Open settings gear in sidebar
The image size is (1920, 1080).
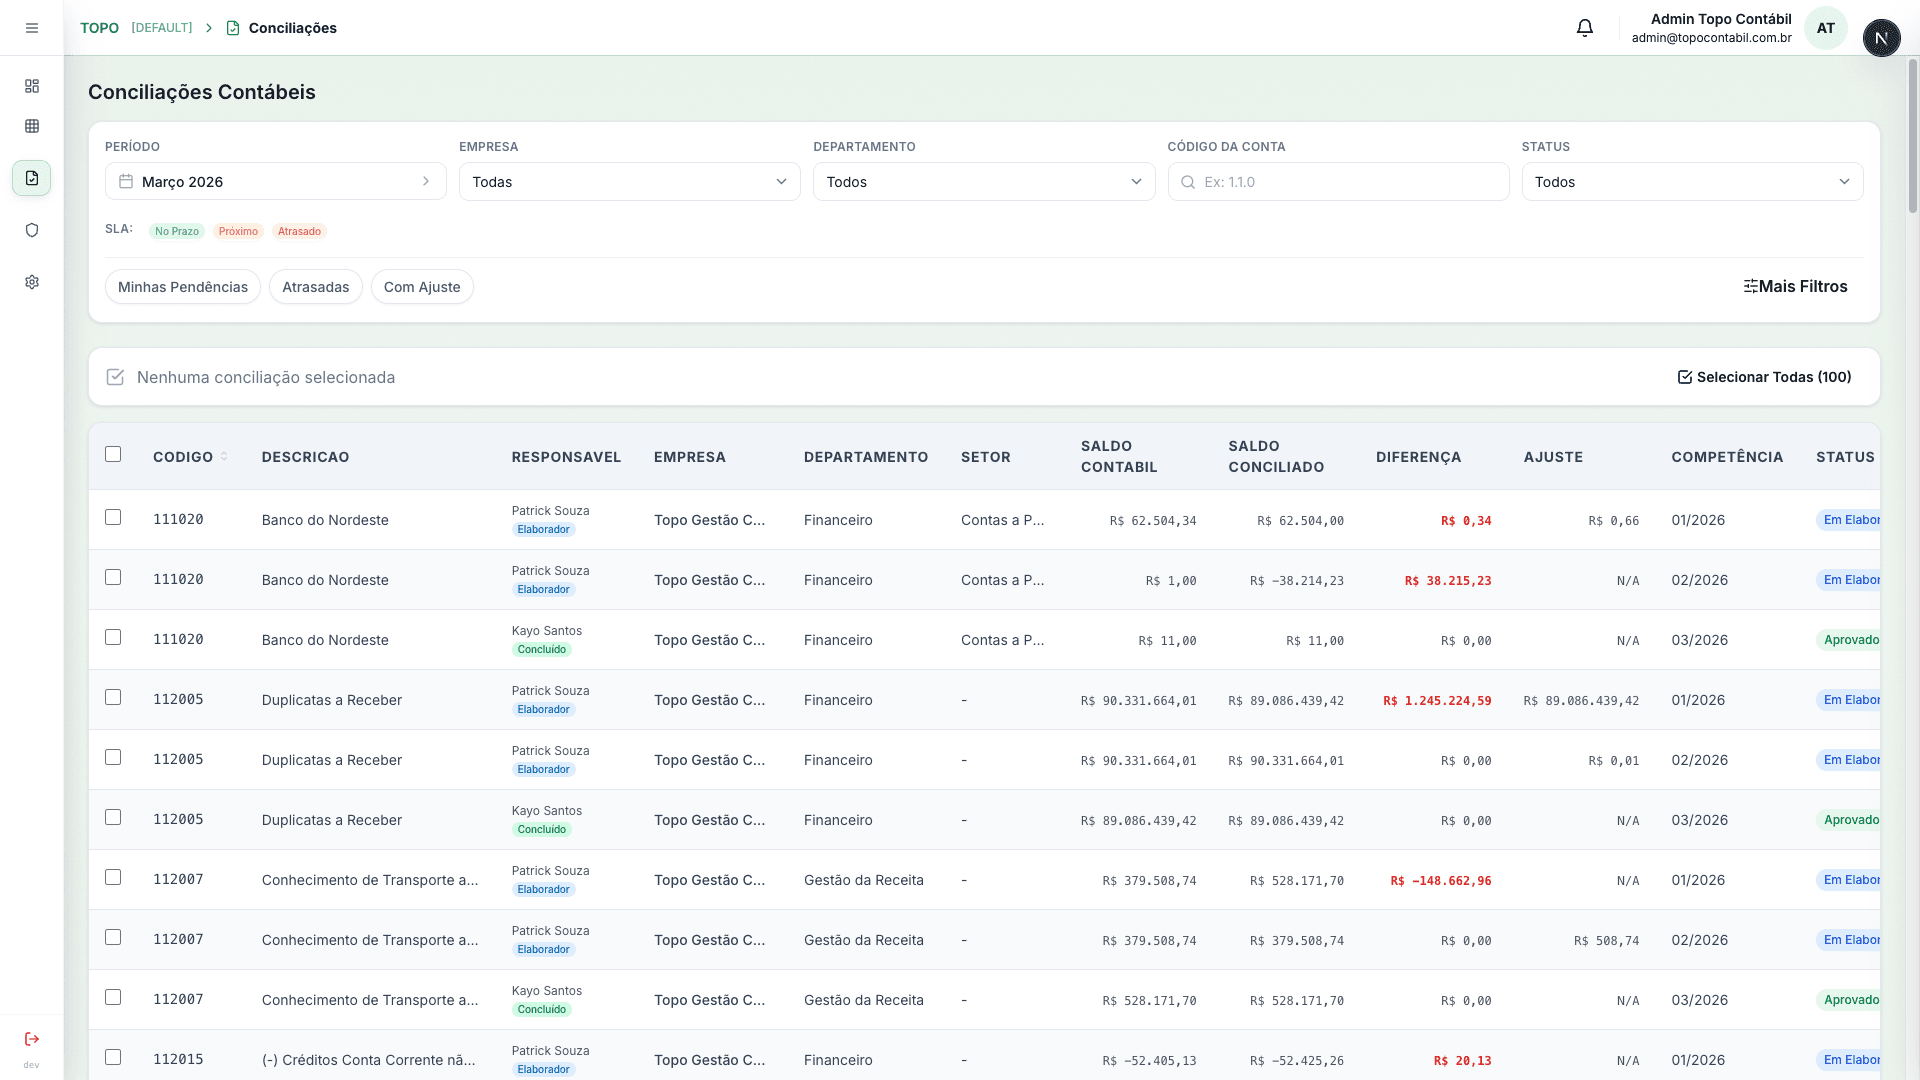[x=32, y=282]
